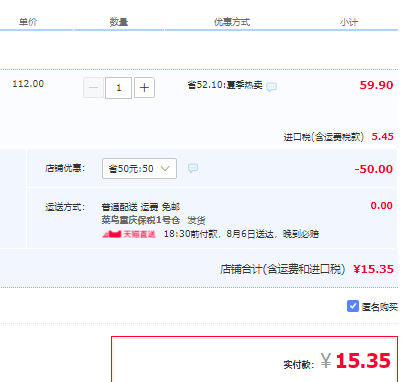Increase quantity with the plus button
This screenshot has height=382, width=403.
[x=144, y=88]
